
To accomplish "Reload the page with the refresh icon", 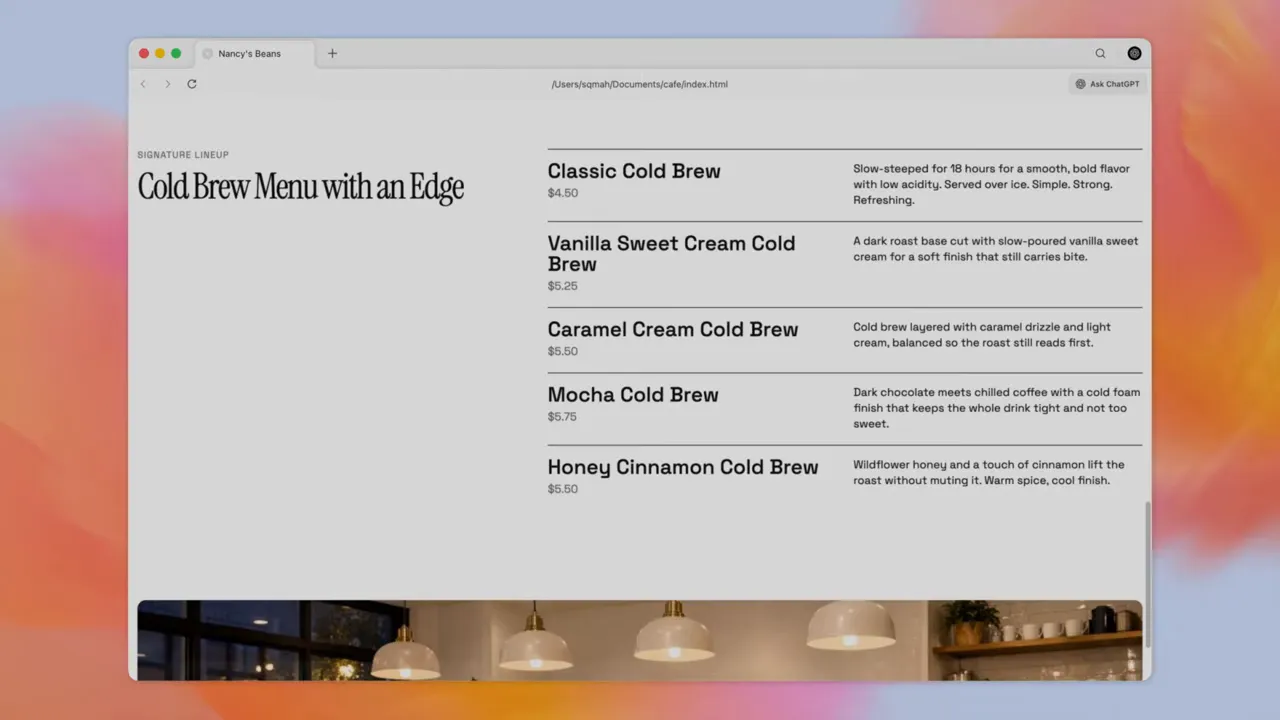I will (192, 84).
